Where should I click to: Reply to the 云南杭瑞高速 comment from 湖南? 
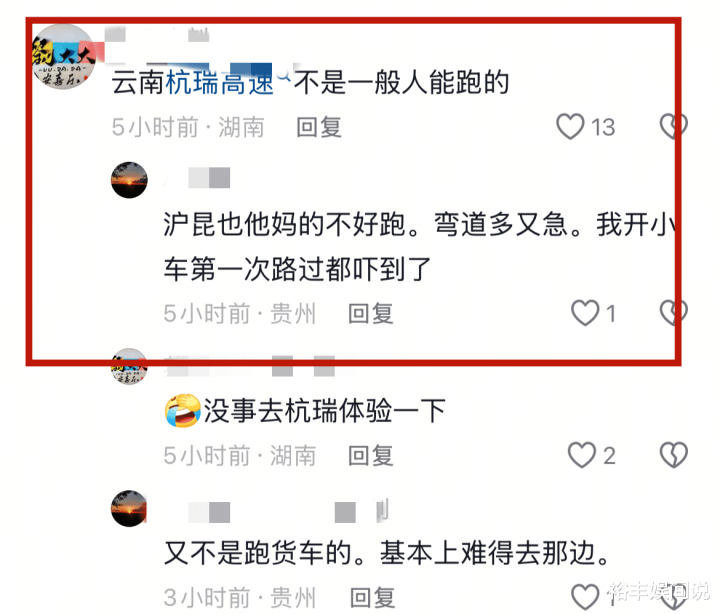(x=319, y=127)
